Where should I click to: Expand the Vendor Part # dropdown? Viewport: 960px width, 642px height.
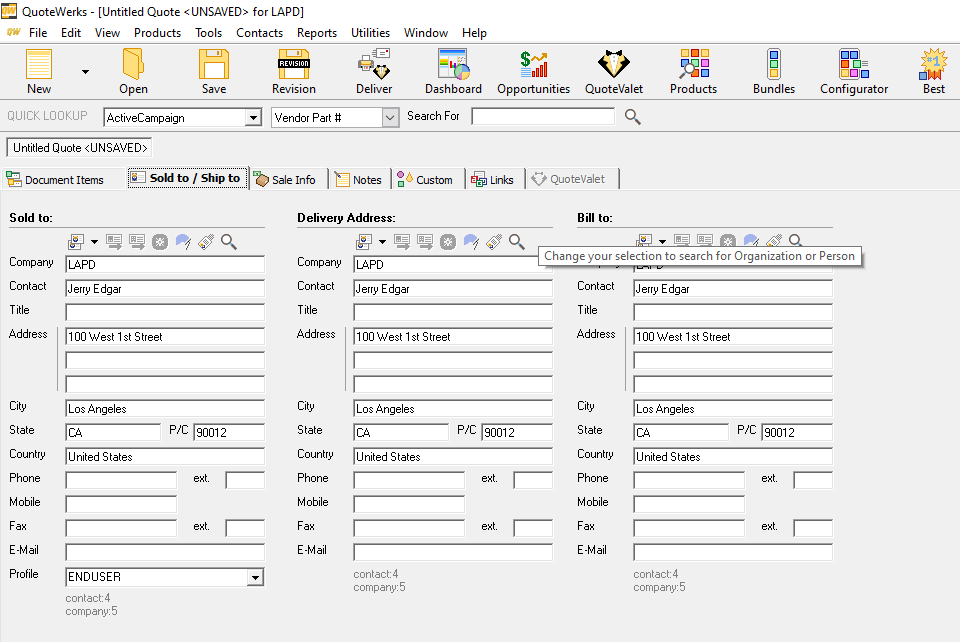click(x=390, y=118)
